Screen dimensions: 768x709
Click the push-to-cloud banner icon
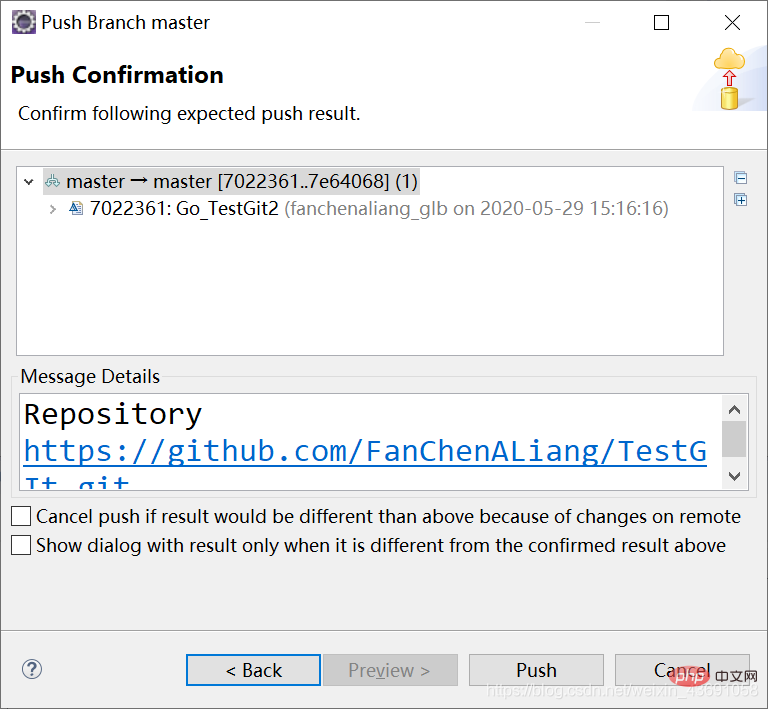pyautogui.click(x=729, y=79)
